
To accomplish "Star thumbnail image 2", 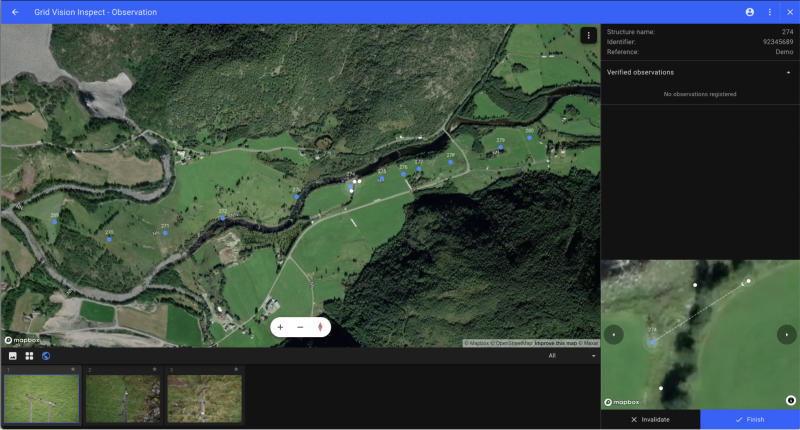I will (155, 369).
